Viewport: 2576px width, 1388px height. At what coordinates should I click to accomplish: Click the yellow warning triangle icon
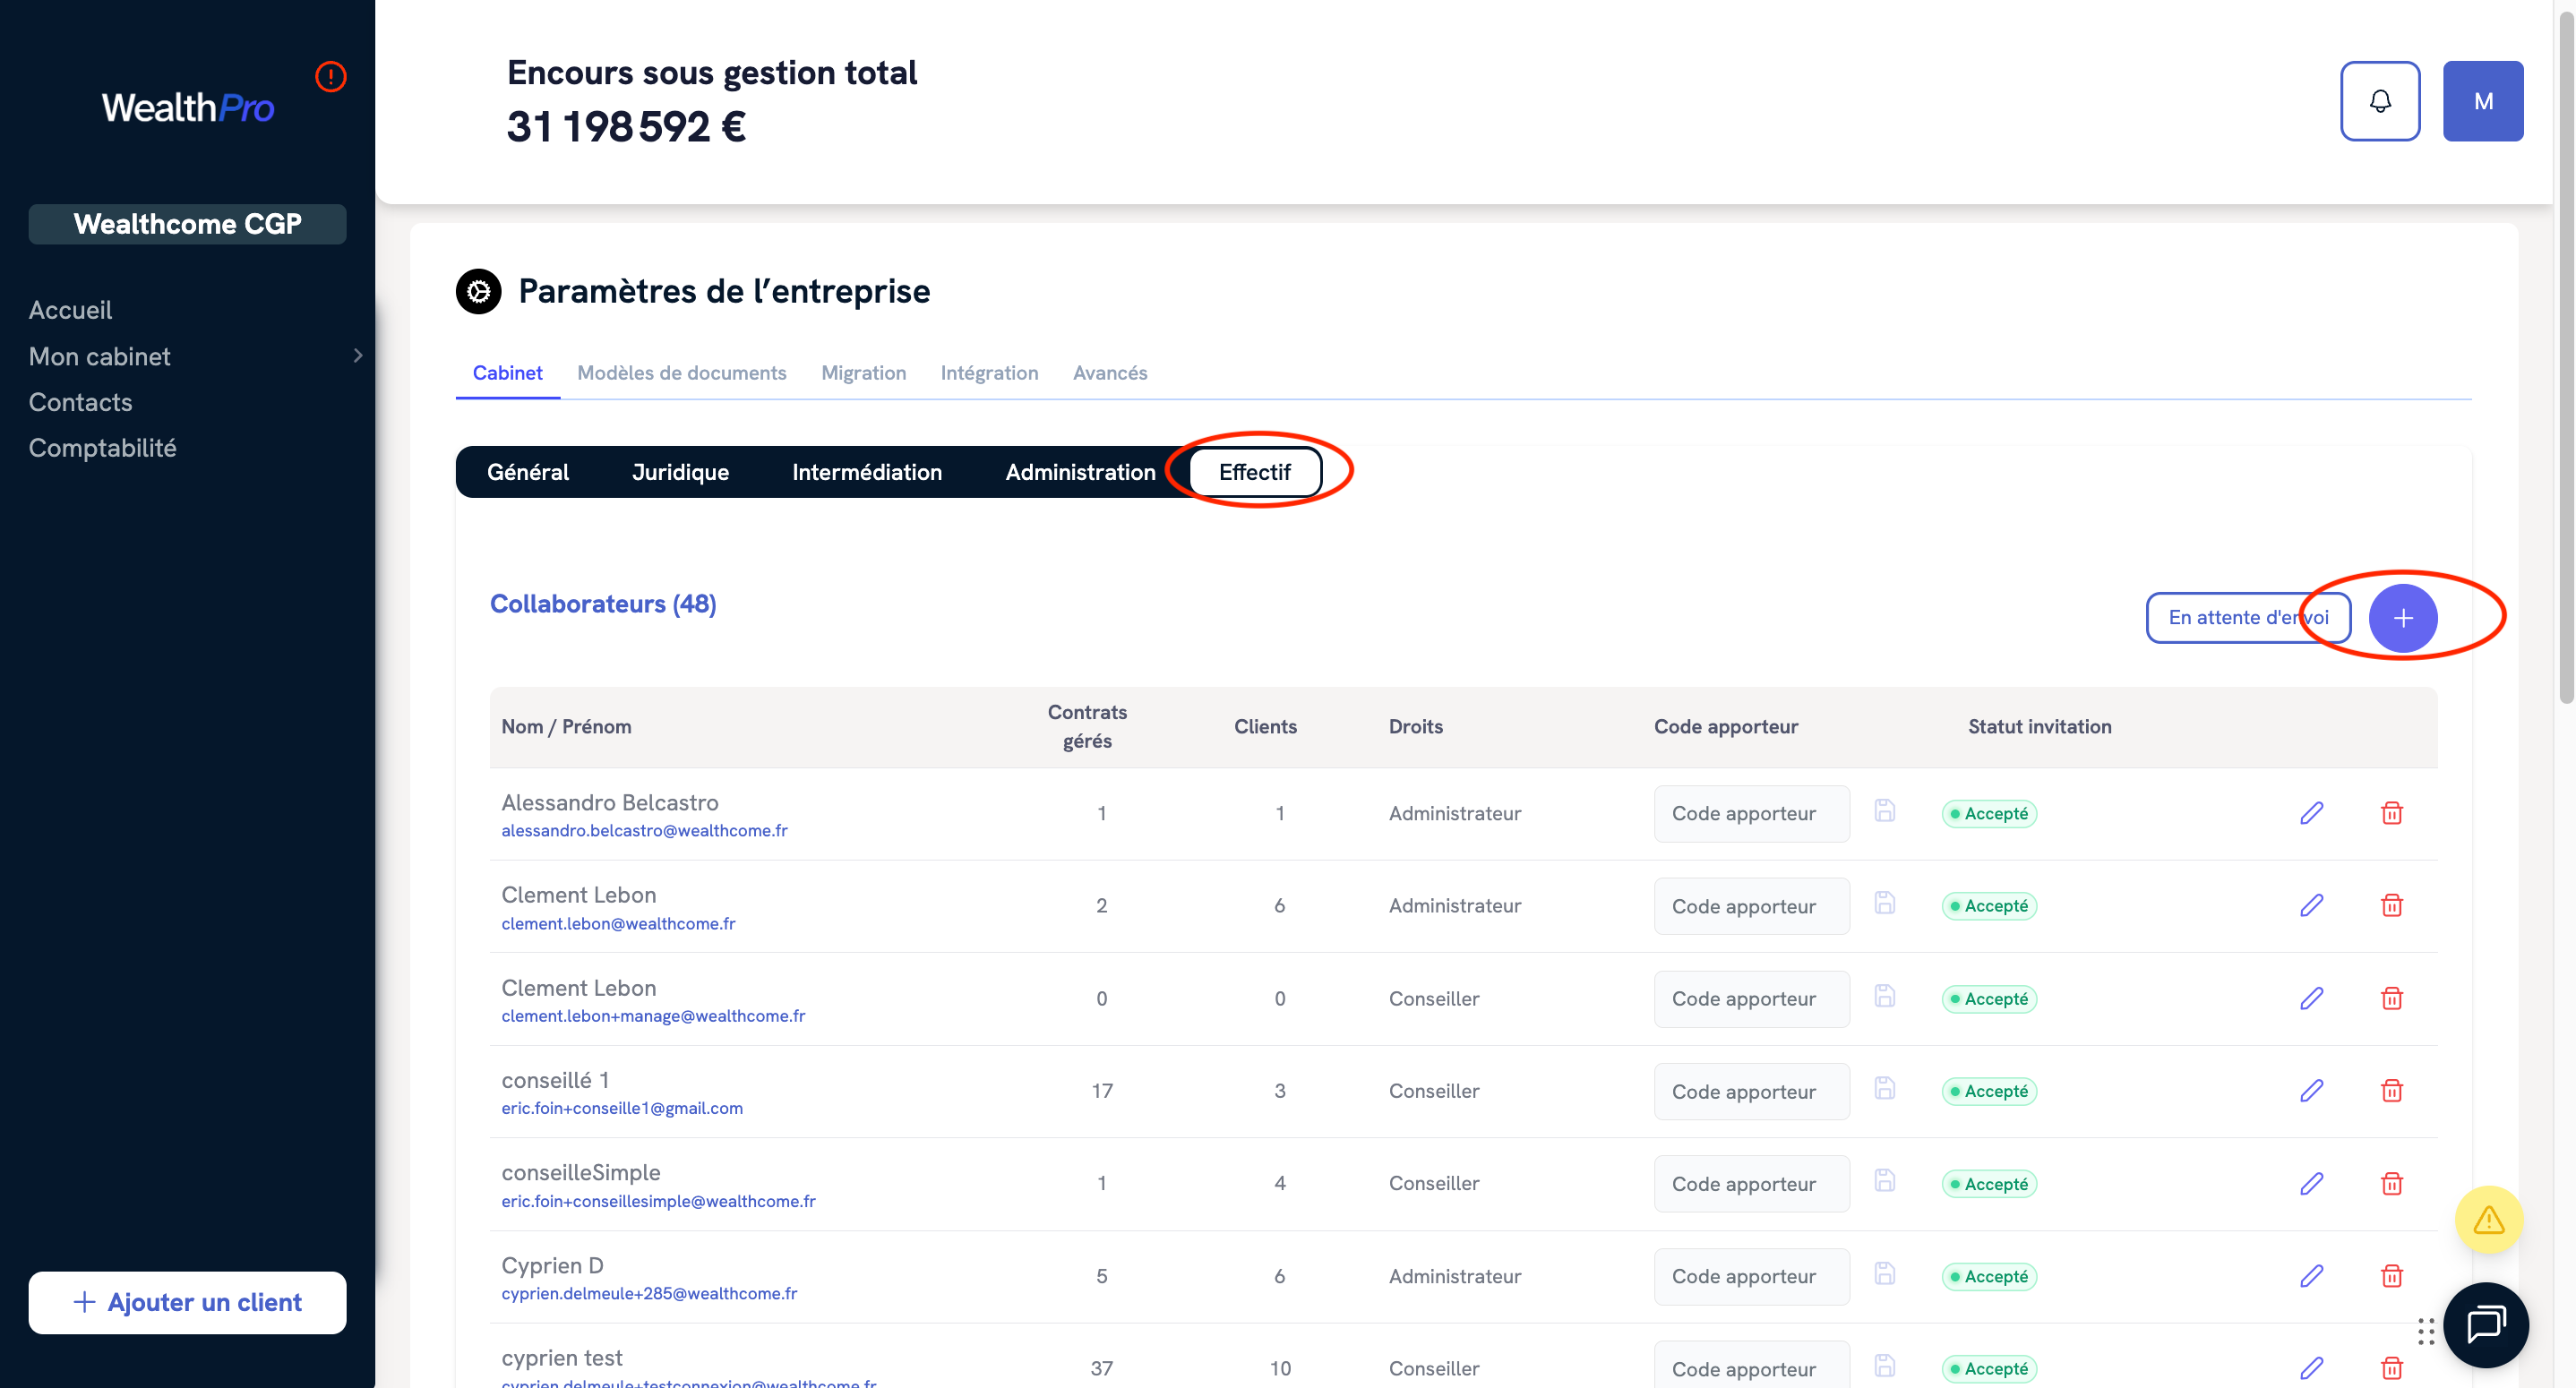point(2488,1219)
